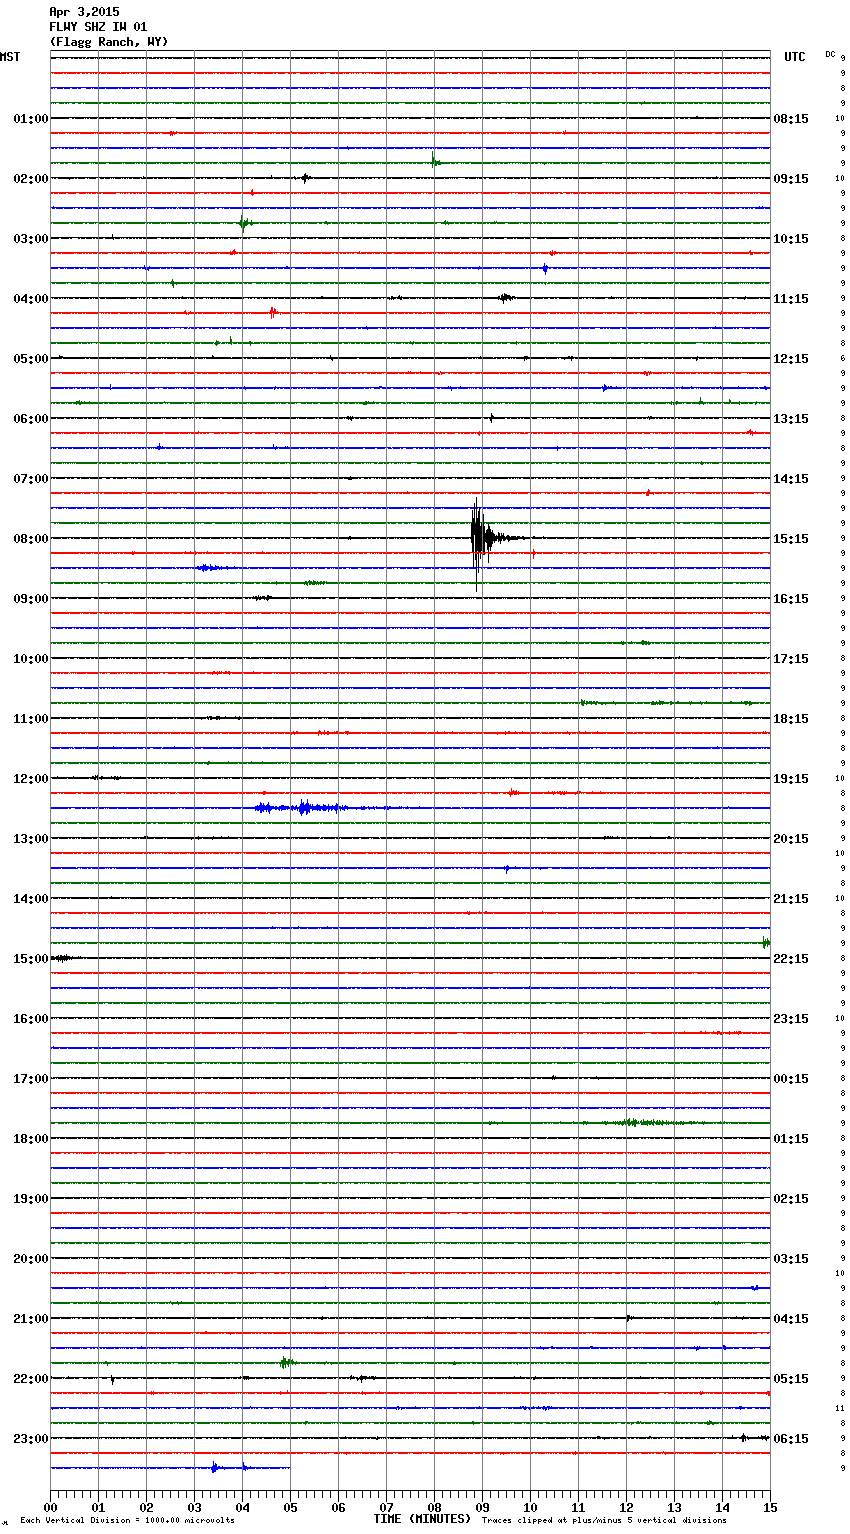
Task: Select the 08:00 MST hour label
Action: 31,539
